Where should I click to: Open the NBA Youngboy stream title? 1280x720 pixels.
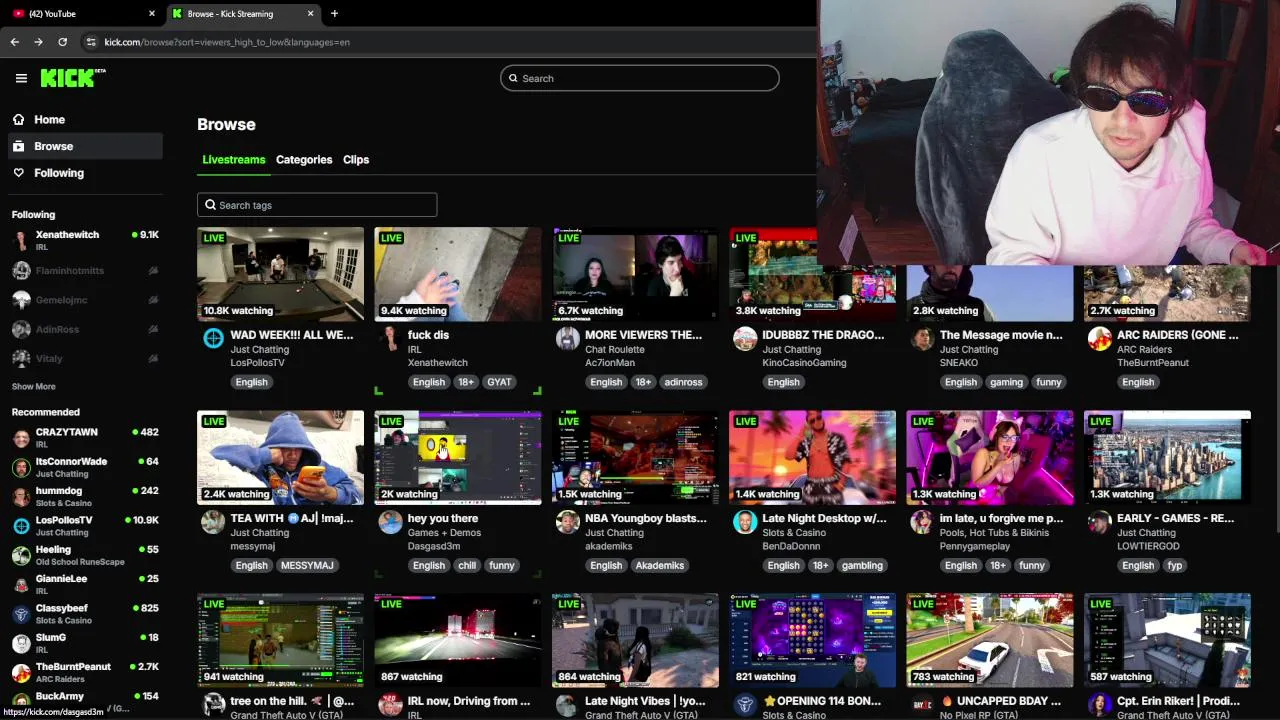point(645,518)
